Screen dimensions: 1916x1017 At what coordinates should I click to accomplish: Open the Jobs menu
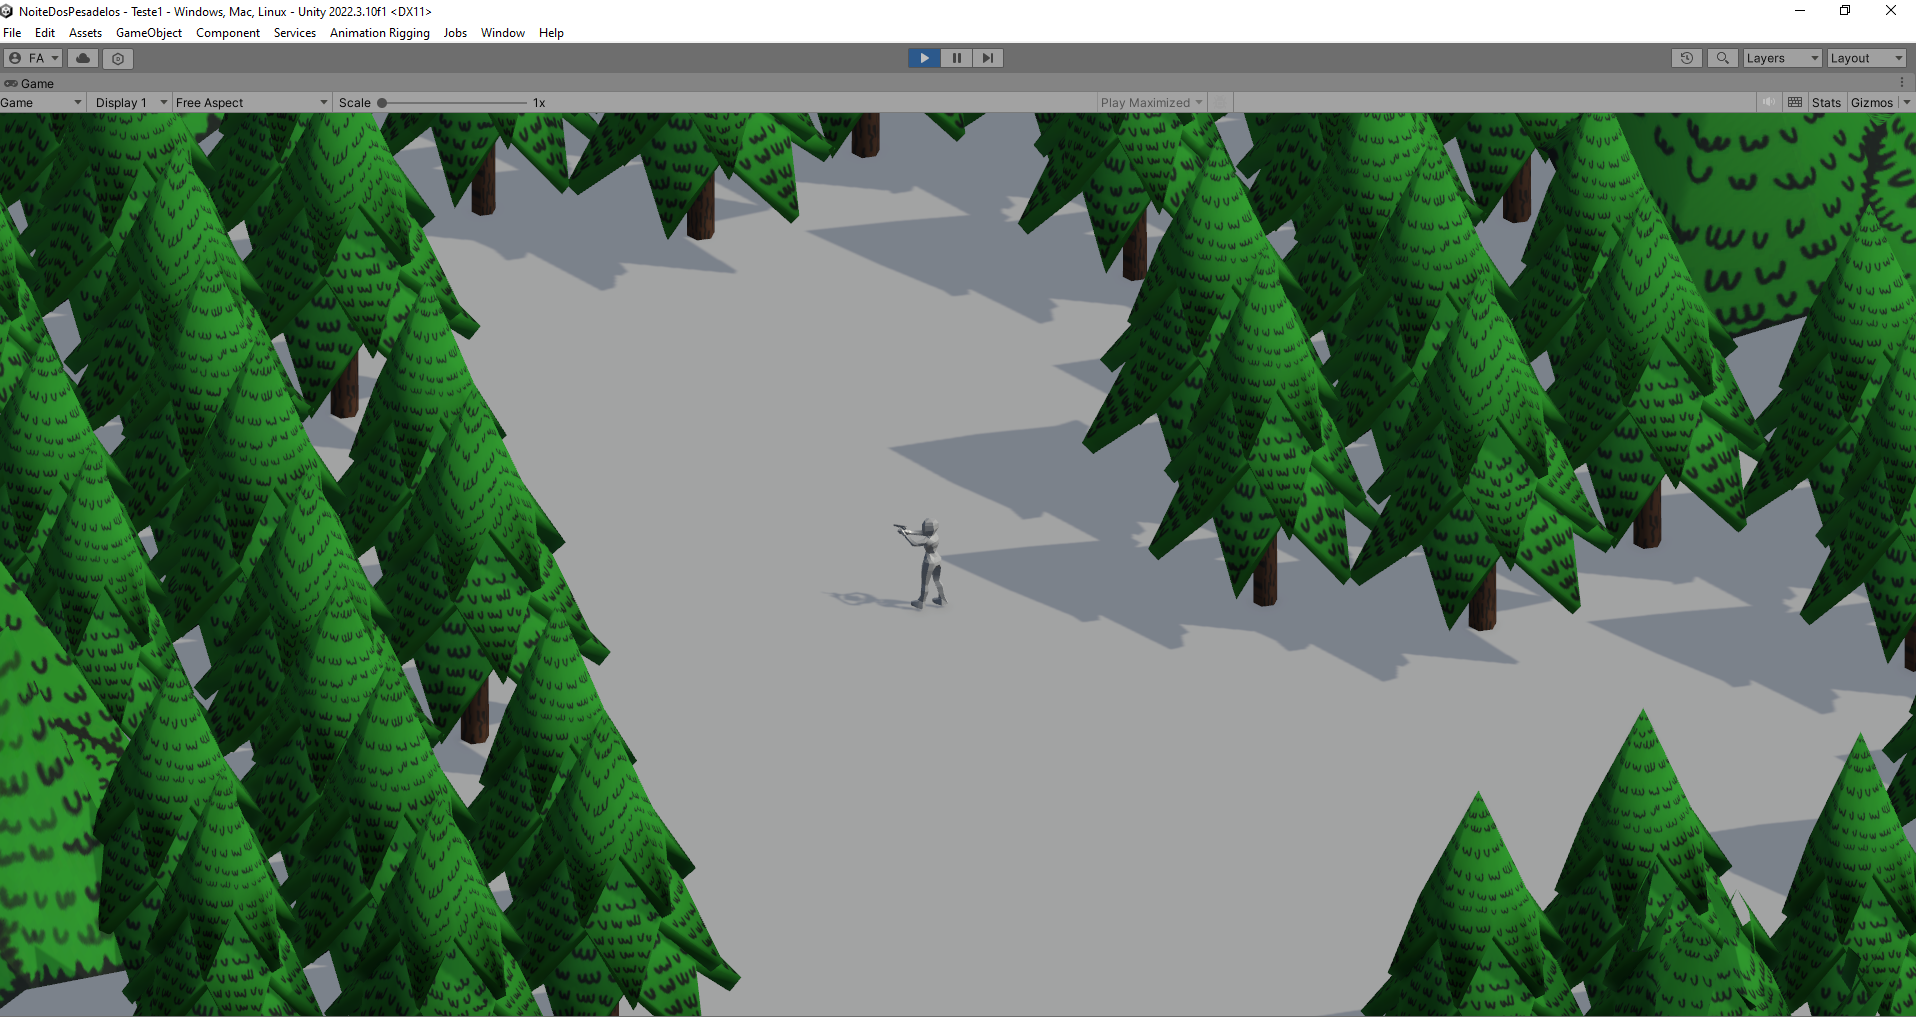point(455,33)
